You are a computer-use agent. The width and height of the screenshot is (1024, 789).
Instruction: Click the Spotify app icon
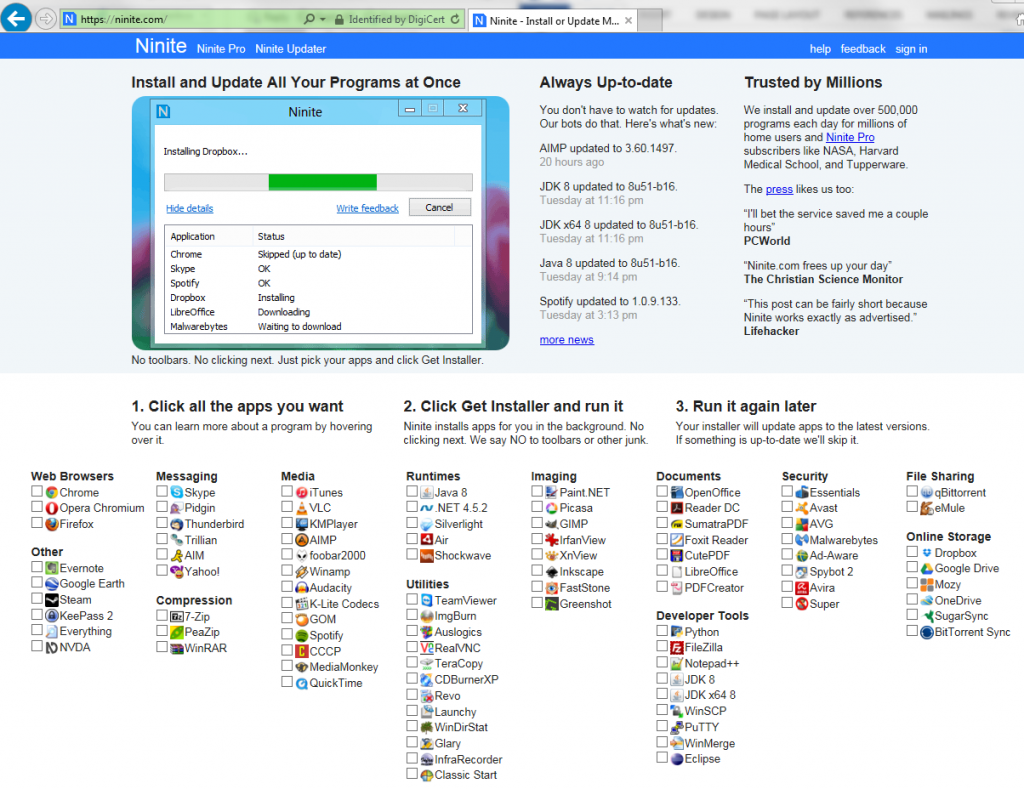point(302,636)
